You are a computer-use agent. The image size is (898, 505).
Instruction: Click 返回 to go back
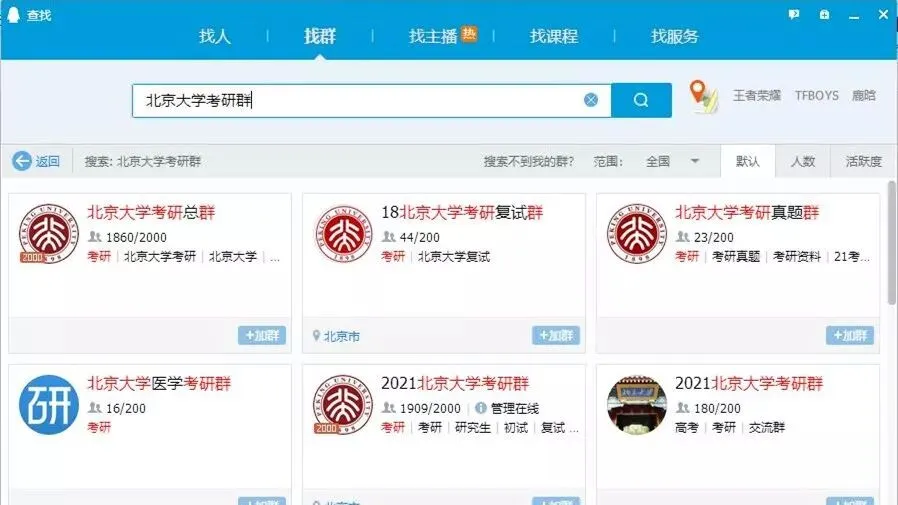[48, 161]
